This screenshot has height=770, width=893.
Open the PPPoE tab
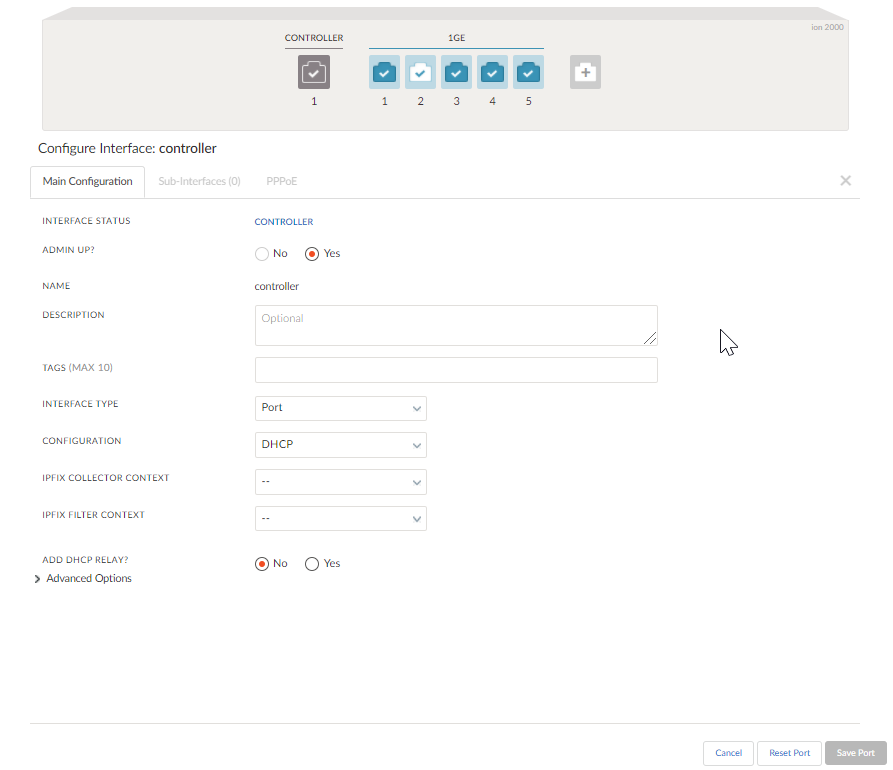coord(281,181)
